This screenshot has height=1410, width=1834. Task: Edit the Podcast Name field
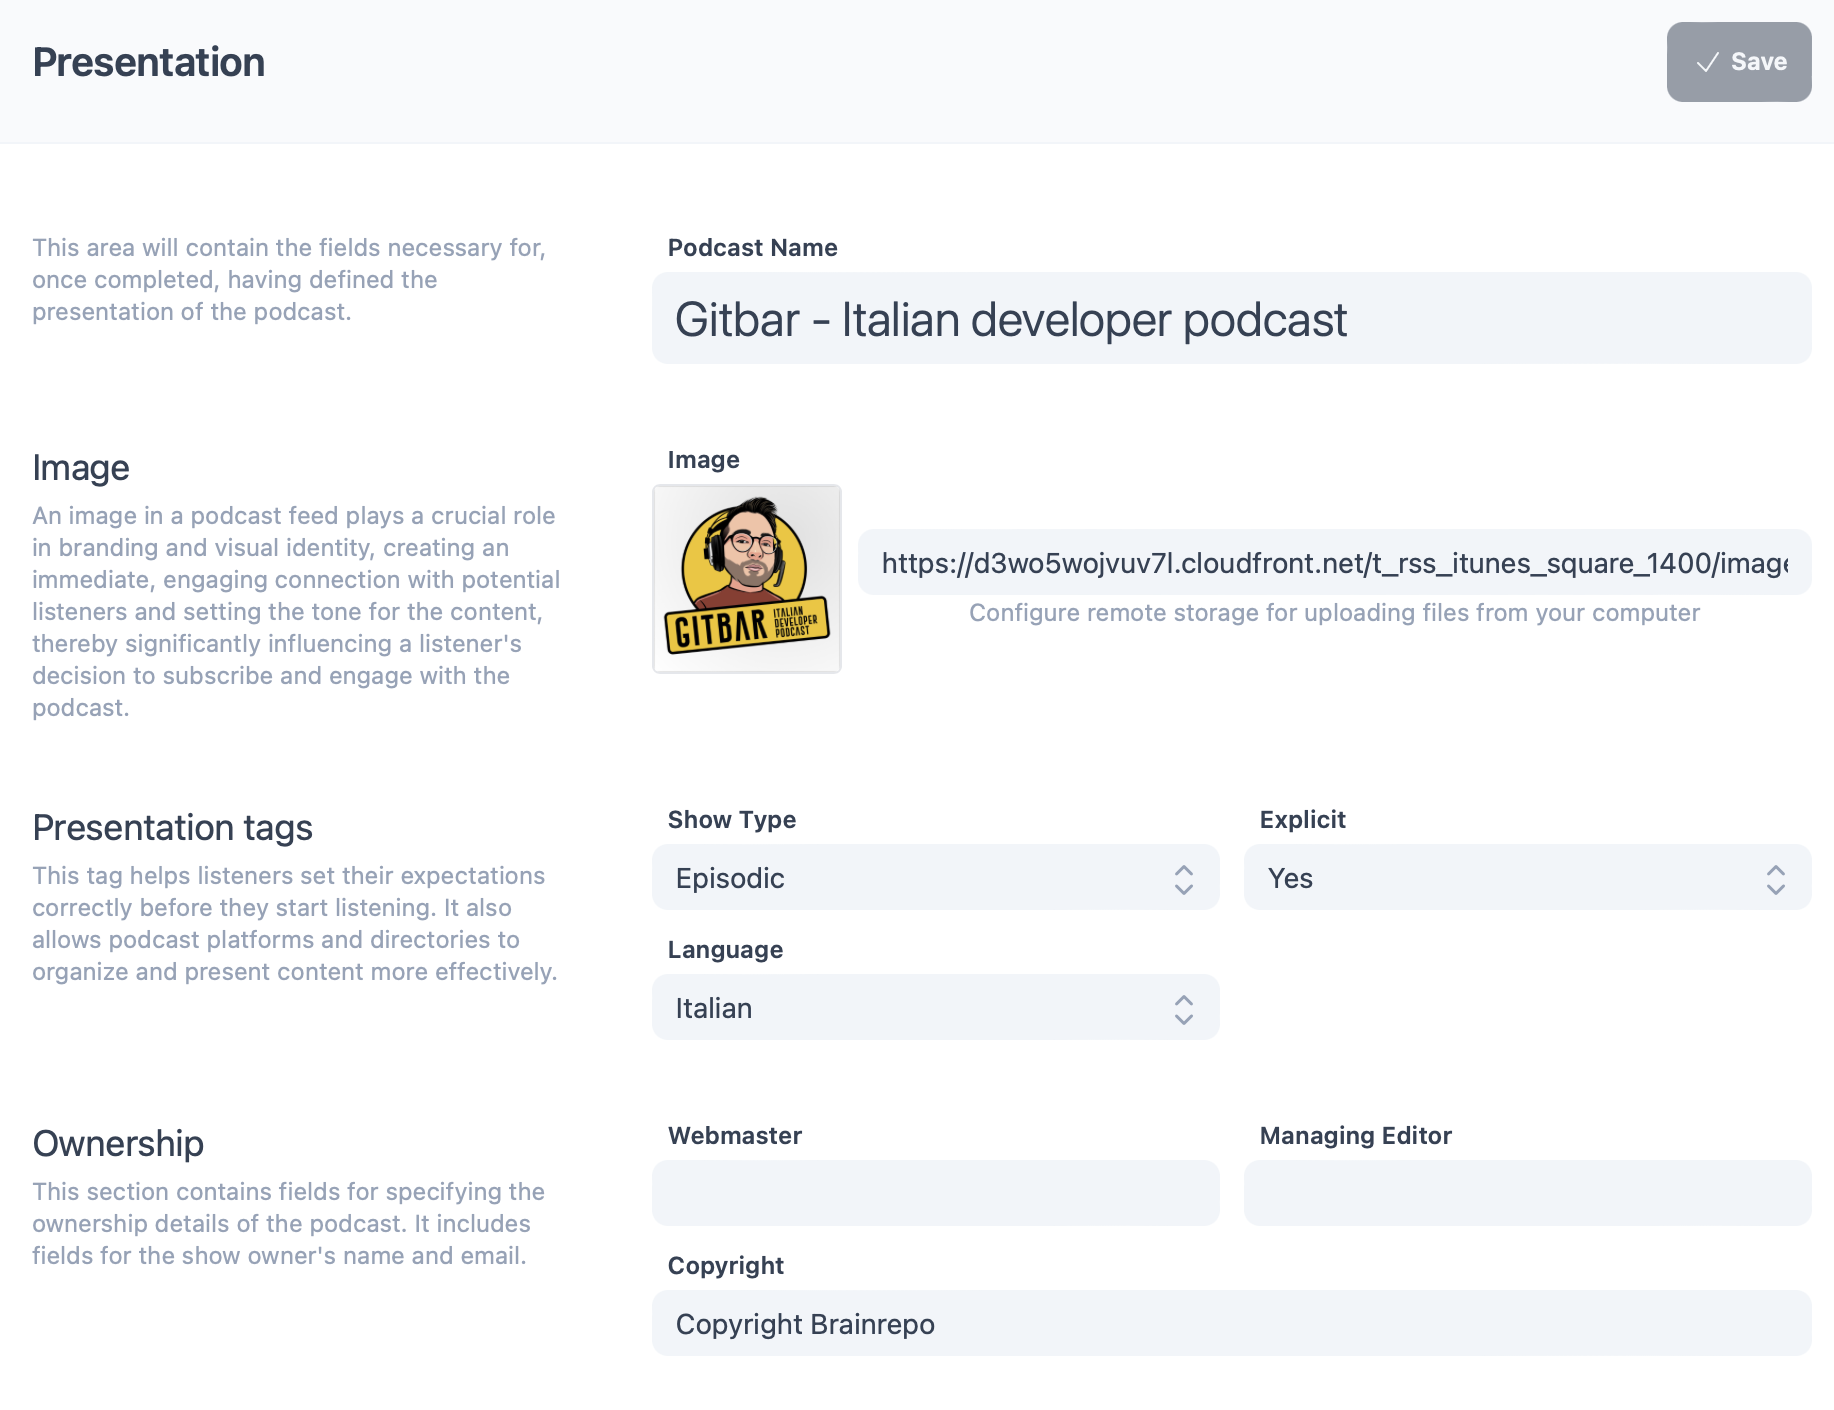point(1231,319)
